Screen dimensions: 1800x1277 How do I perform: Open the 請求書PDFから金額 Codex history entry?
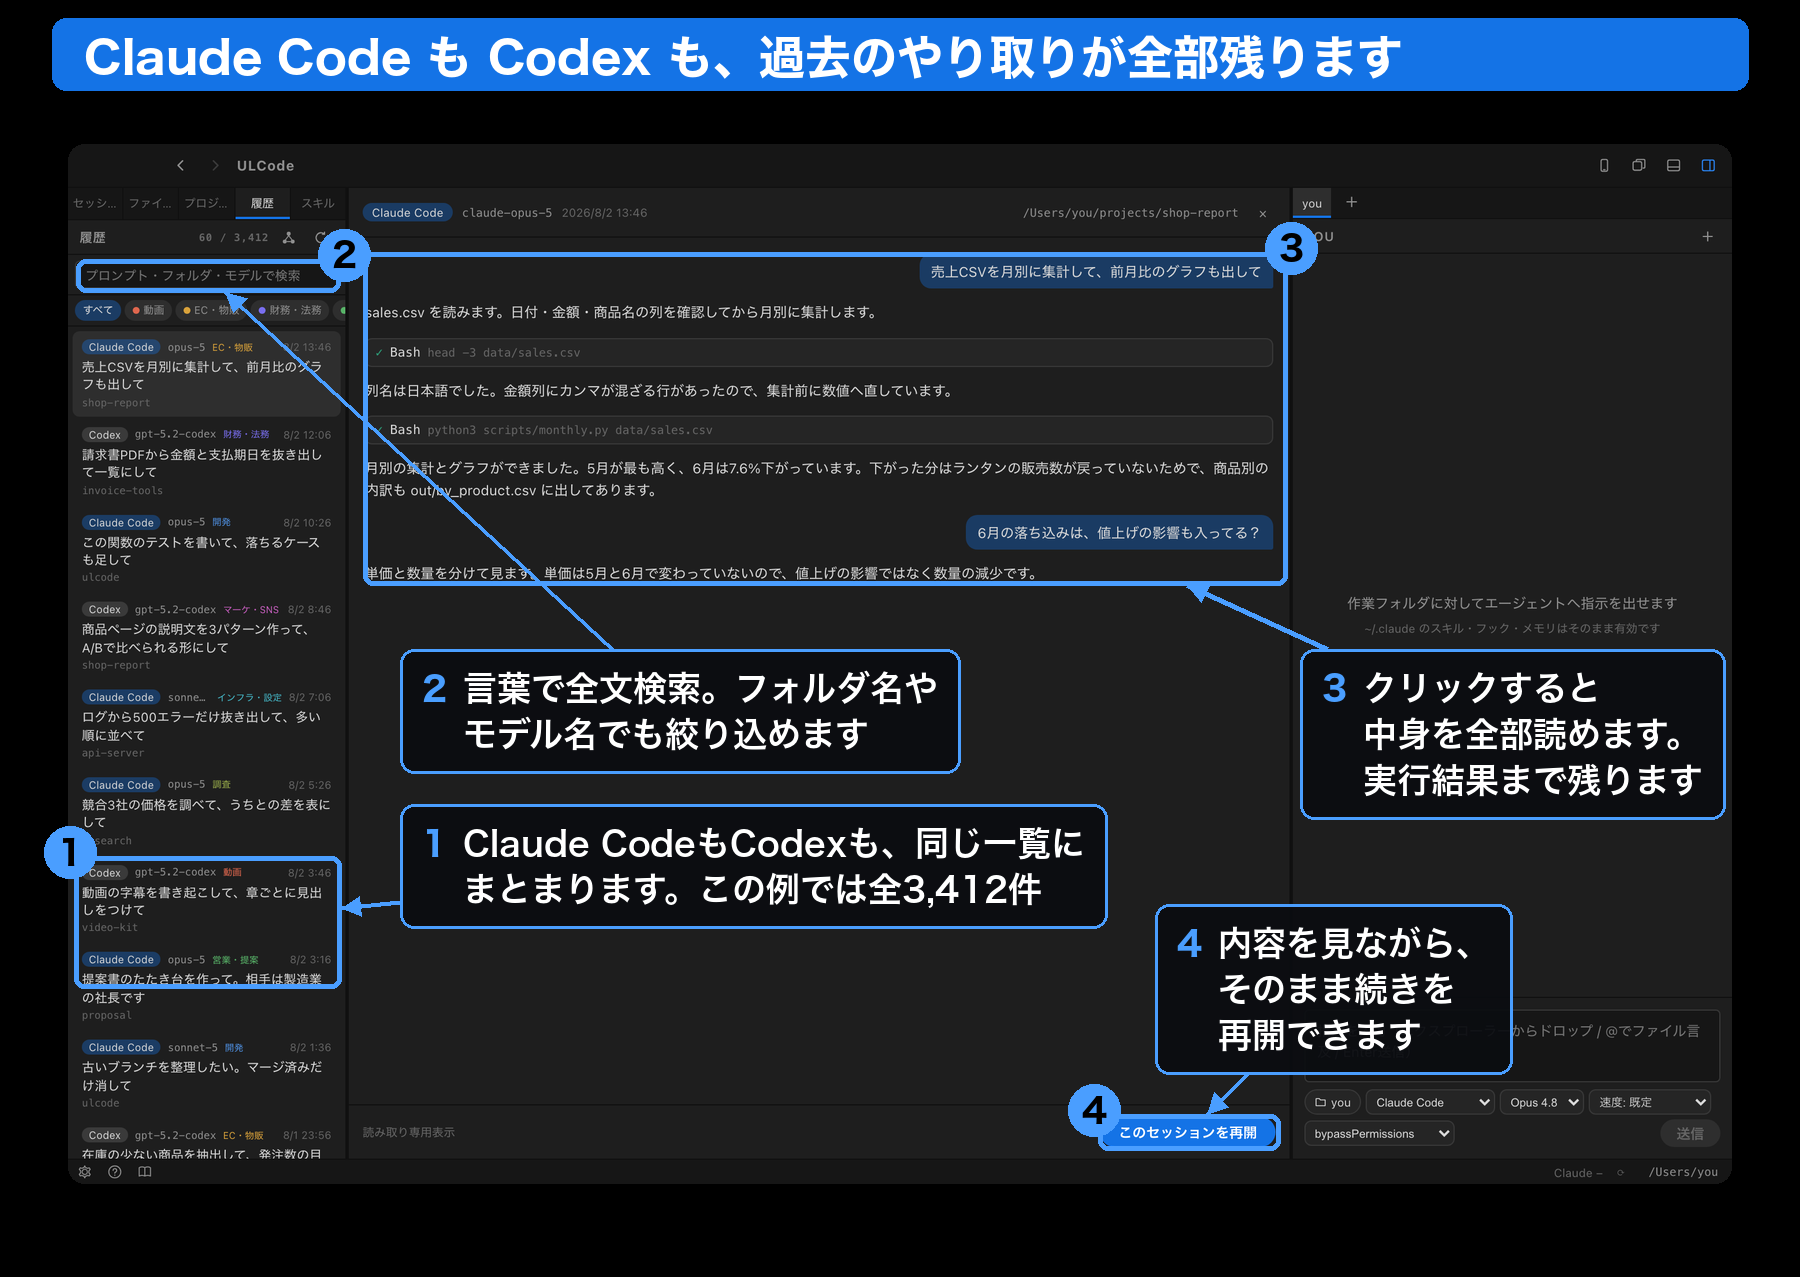point(207,462)
